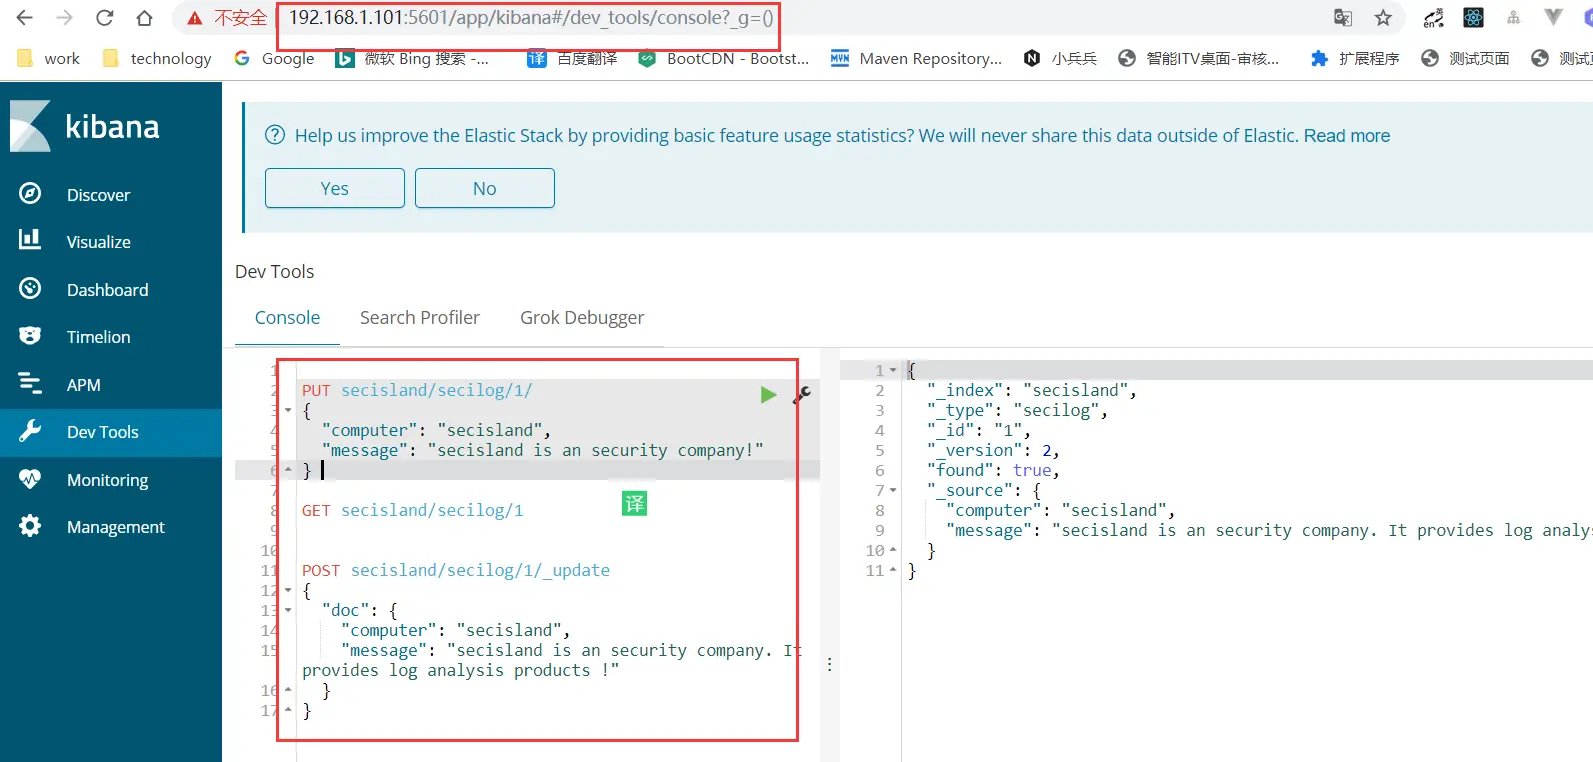Click the Kibana logo
This screenshot has height=762, width=1593.
point(85,127)
